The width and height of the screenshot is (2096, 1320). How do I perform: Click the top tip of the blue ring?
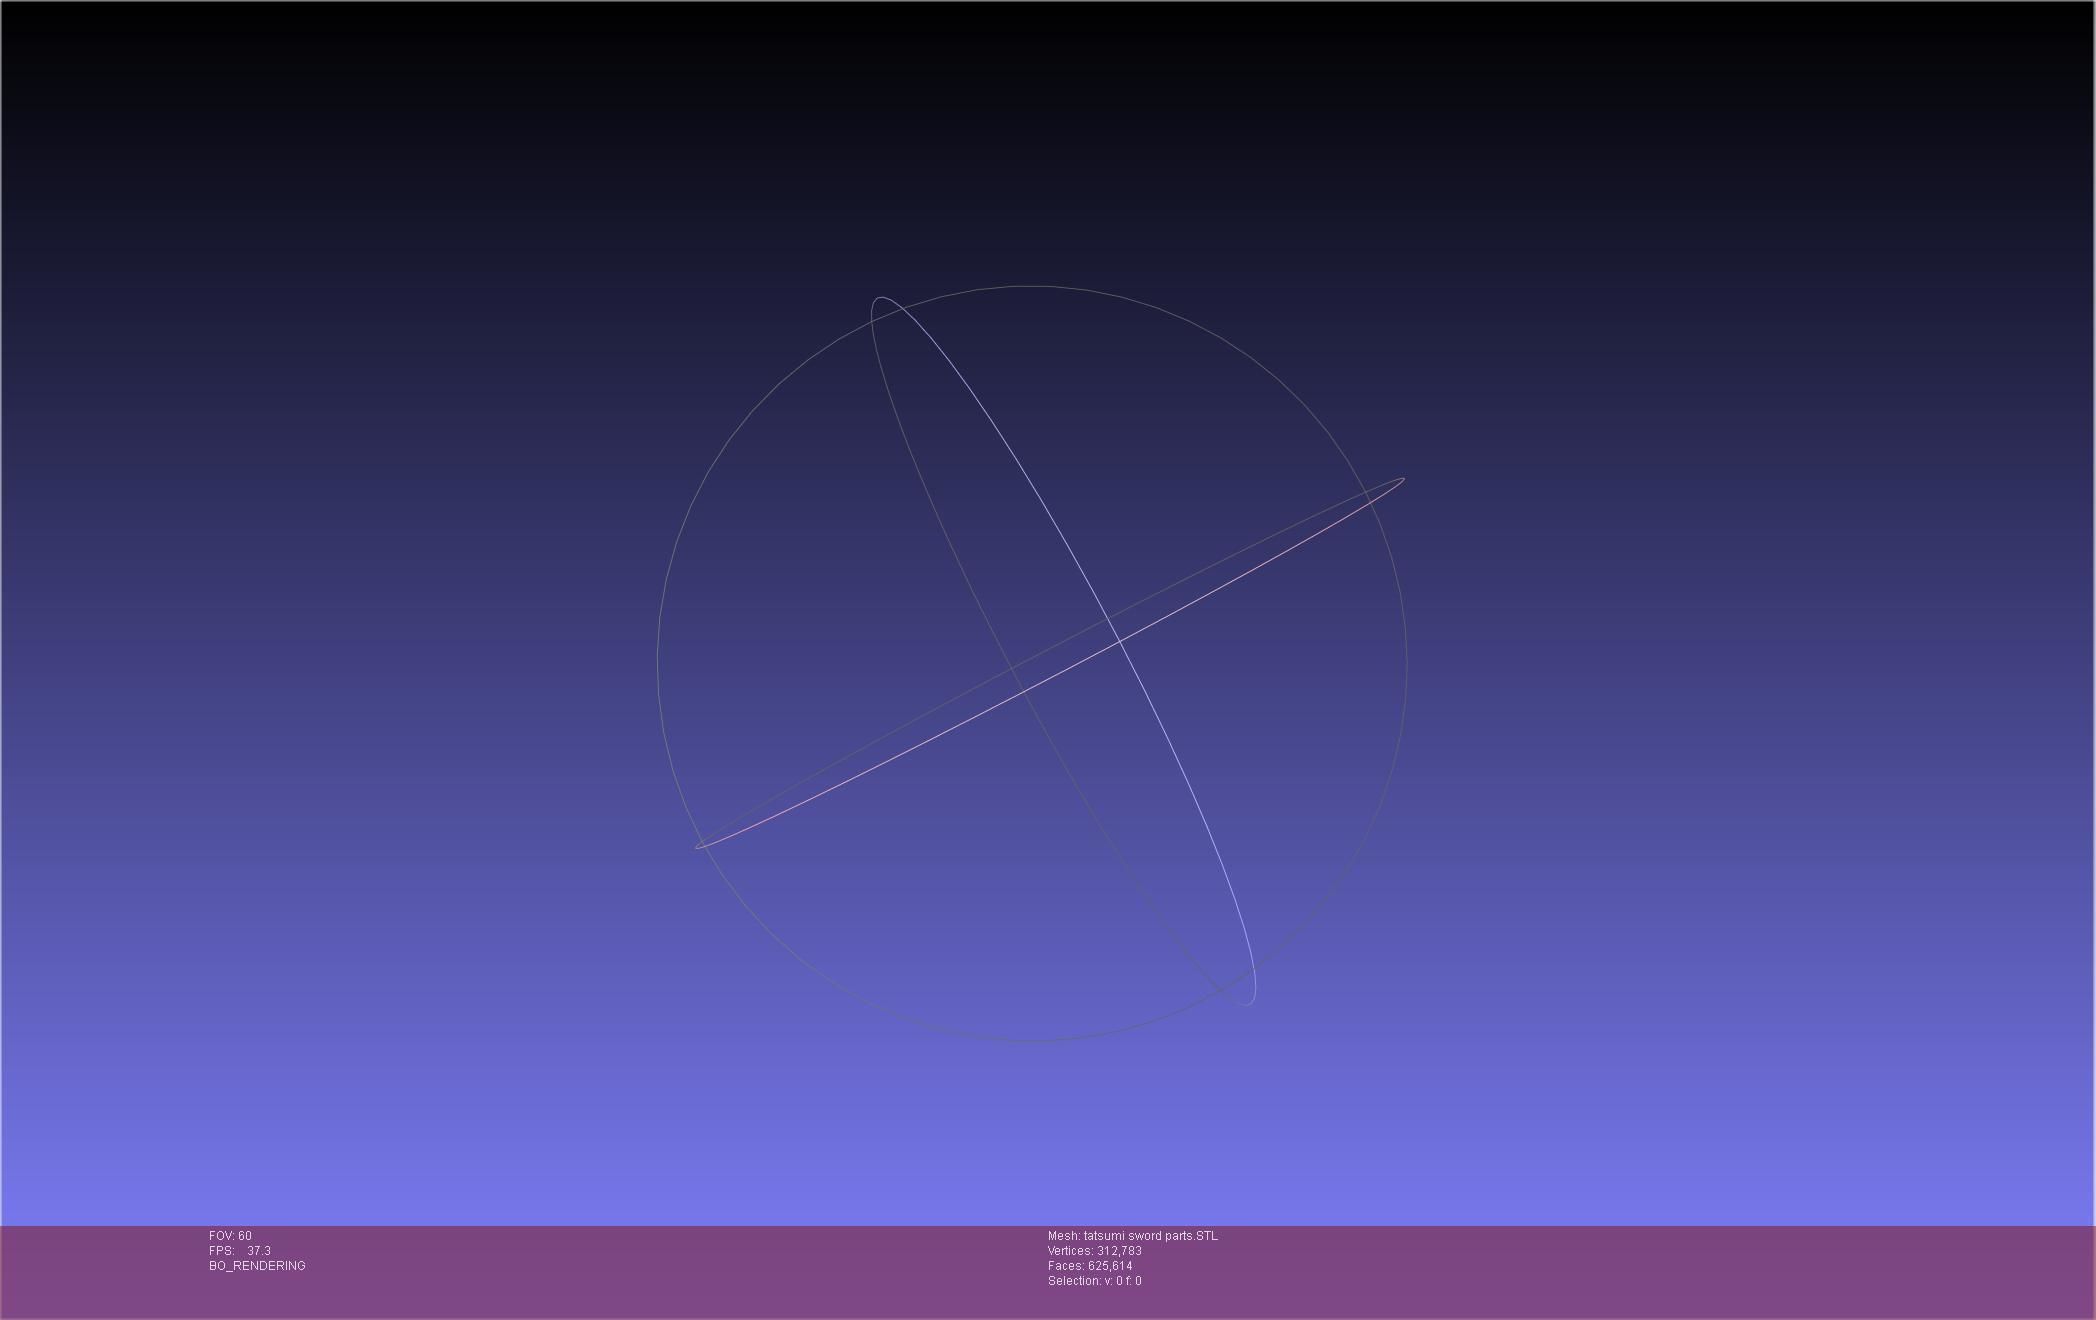879,298
